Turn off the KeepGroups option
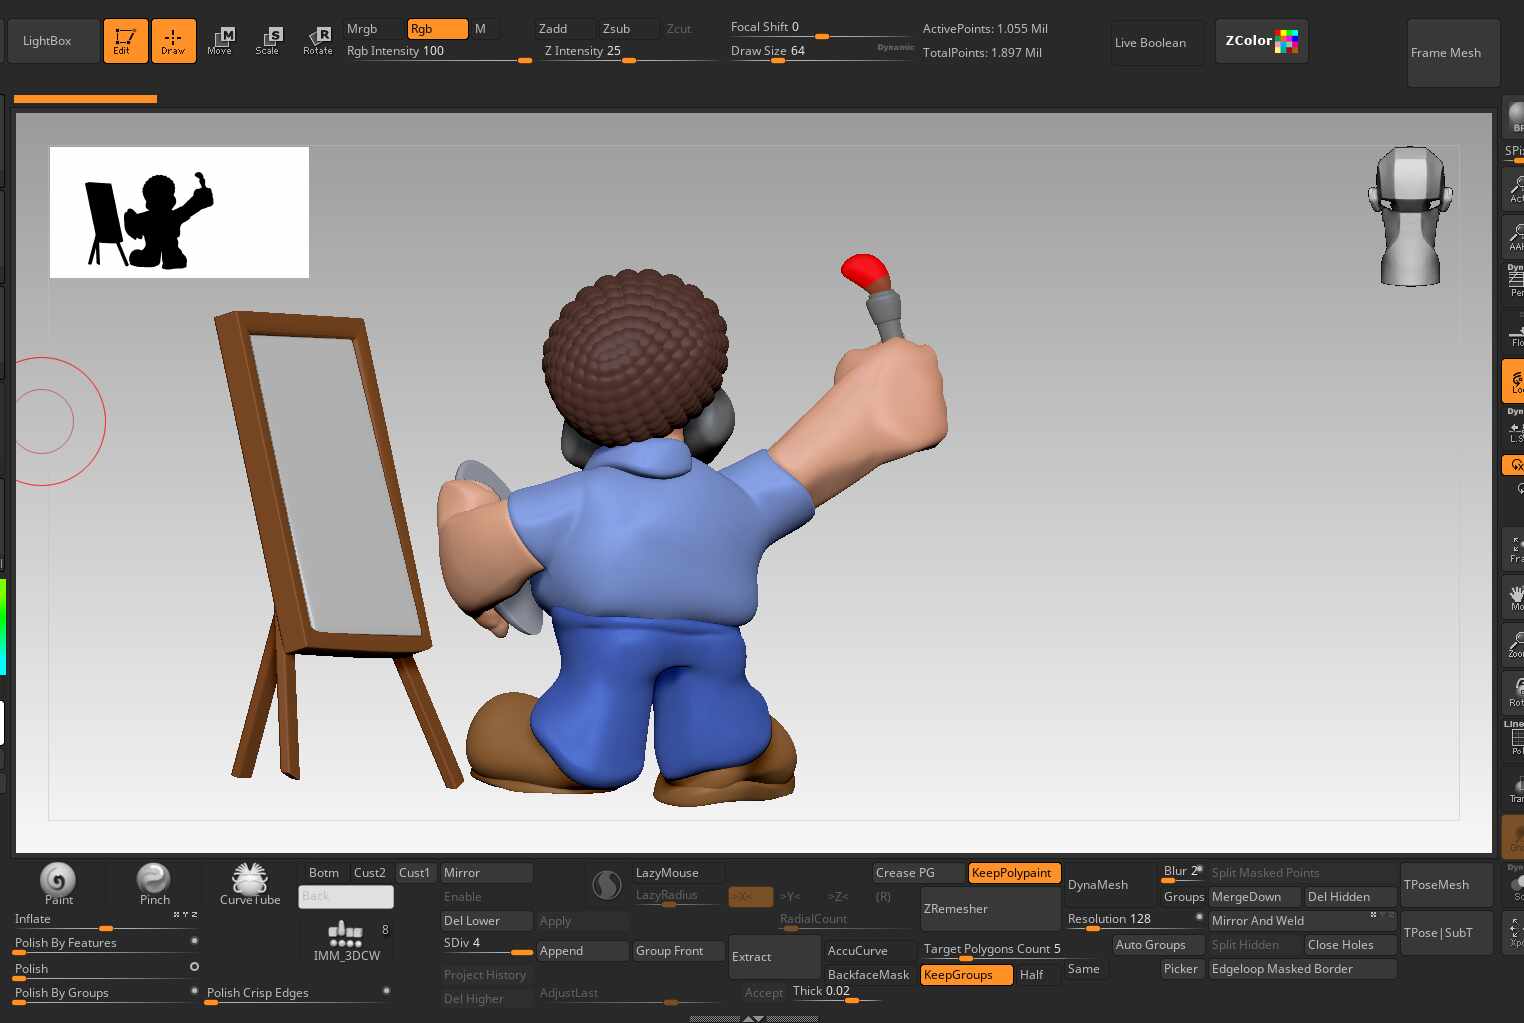 (x=965, y=975)
